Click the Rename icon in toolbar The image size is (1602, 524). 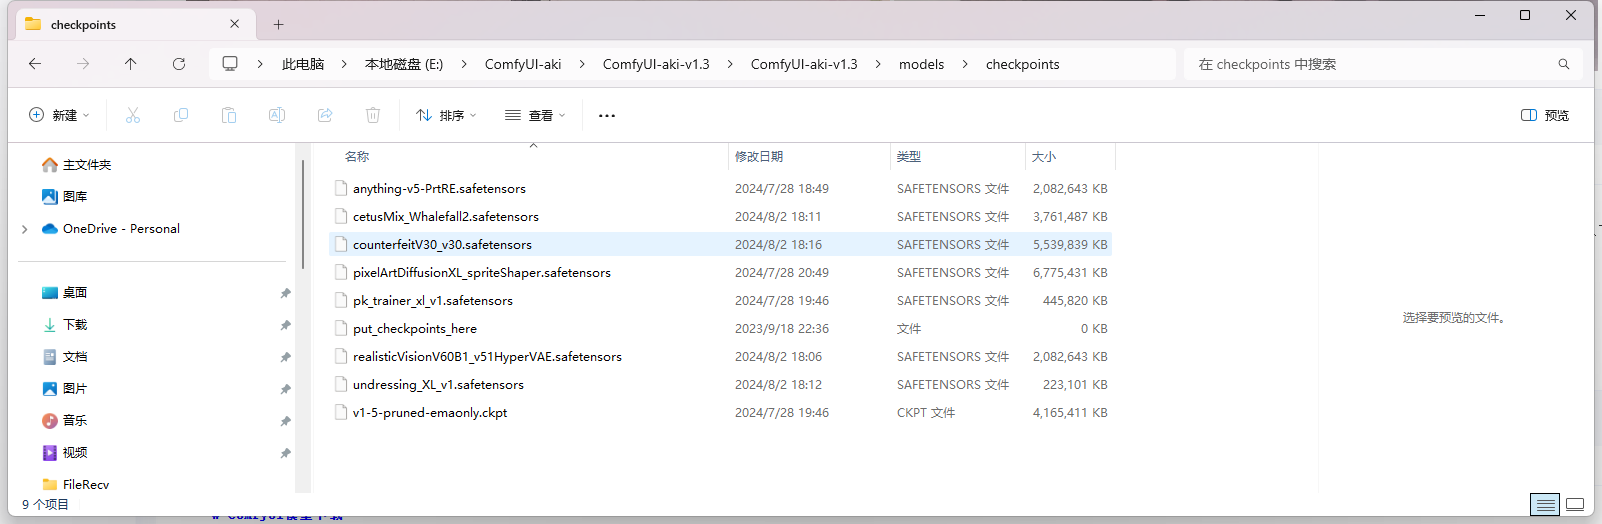[x=277, y=115]
